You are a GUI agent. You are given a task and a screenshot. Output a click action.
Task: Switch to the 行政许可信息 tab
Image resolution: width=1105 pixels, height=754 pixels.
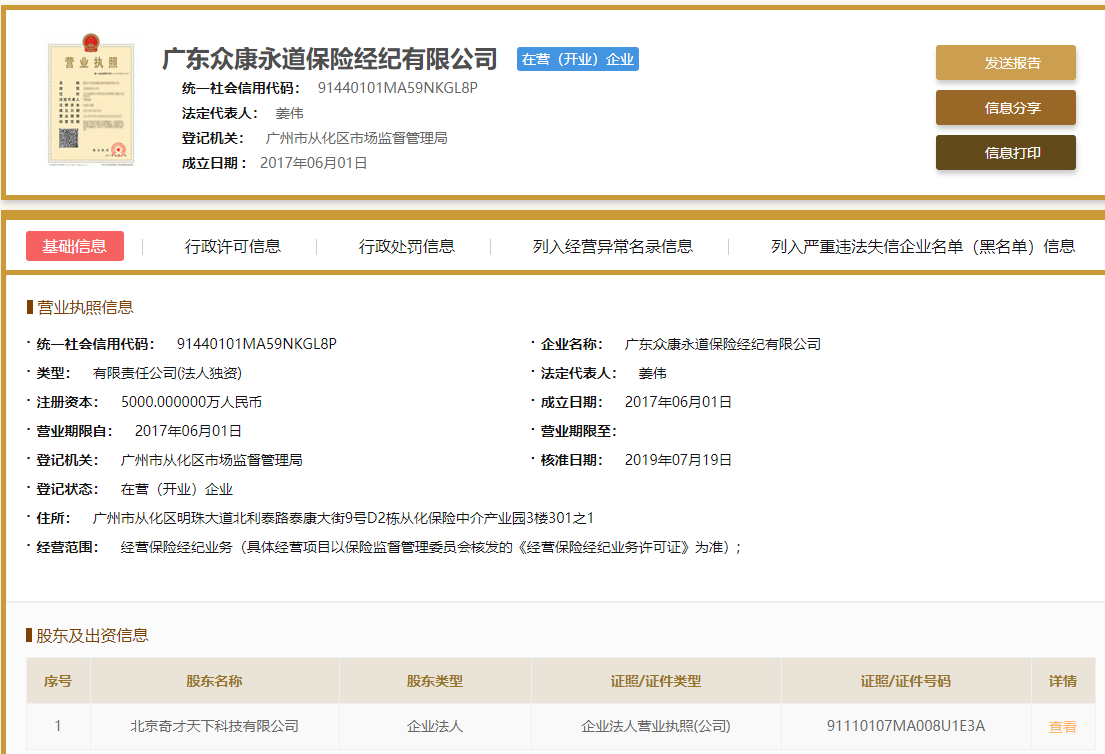(x=233, y=246)
